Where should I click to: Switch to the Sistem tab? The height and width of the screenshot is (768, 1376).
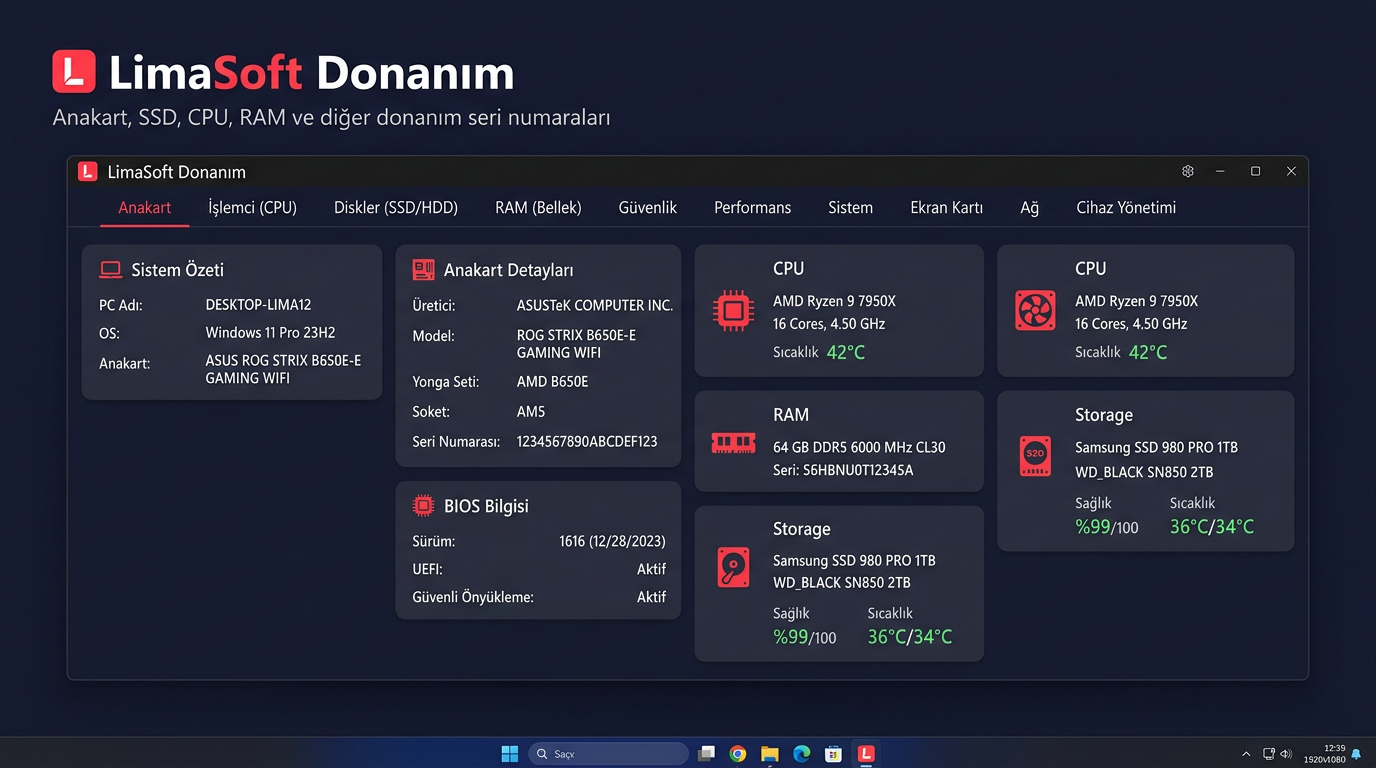click(850, 208)
